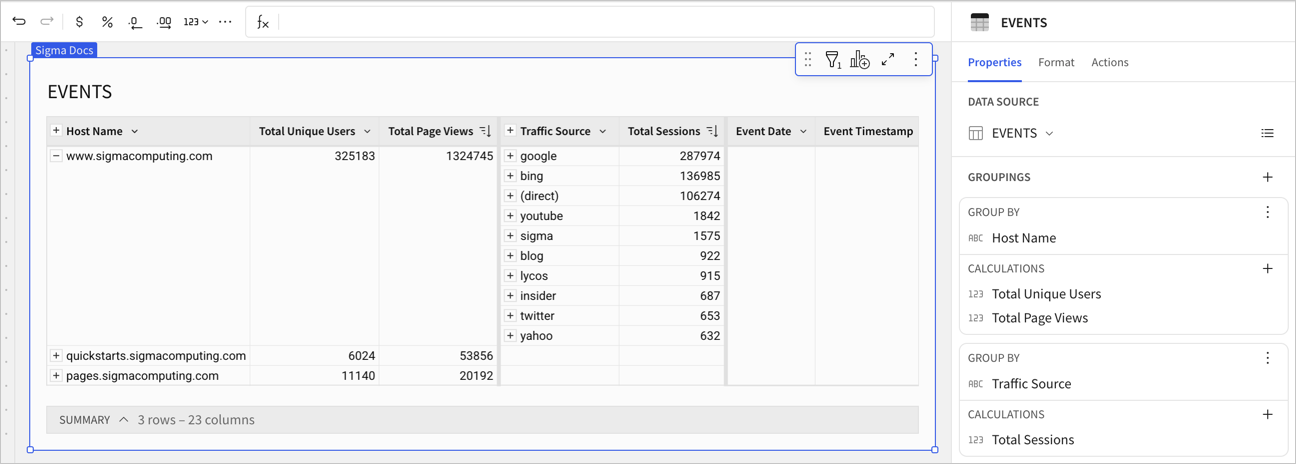Select cell value 325183
This screenshot has height=464, width=1296.
coord(355,156)
